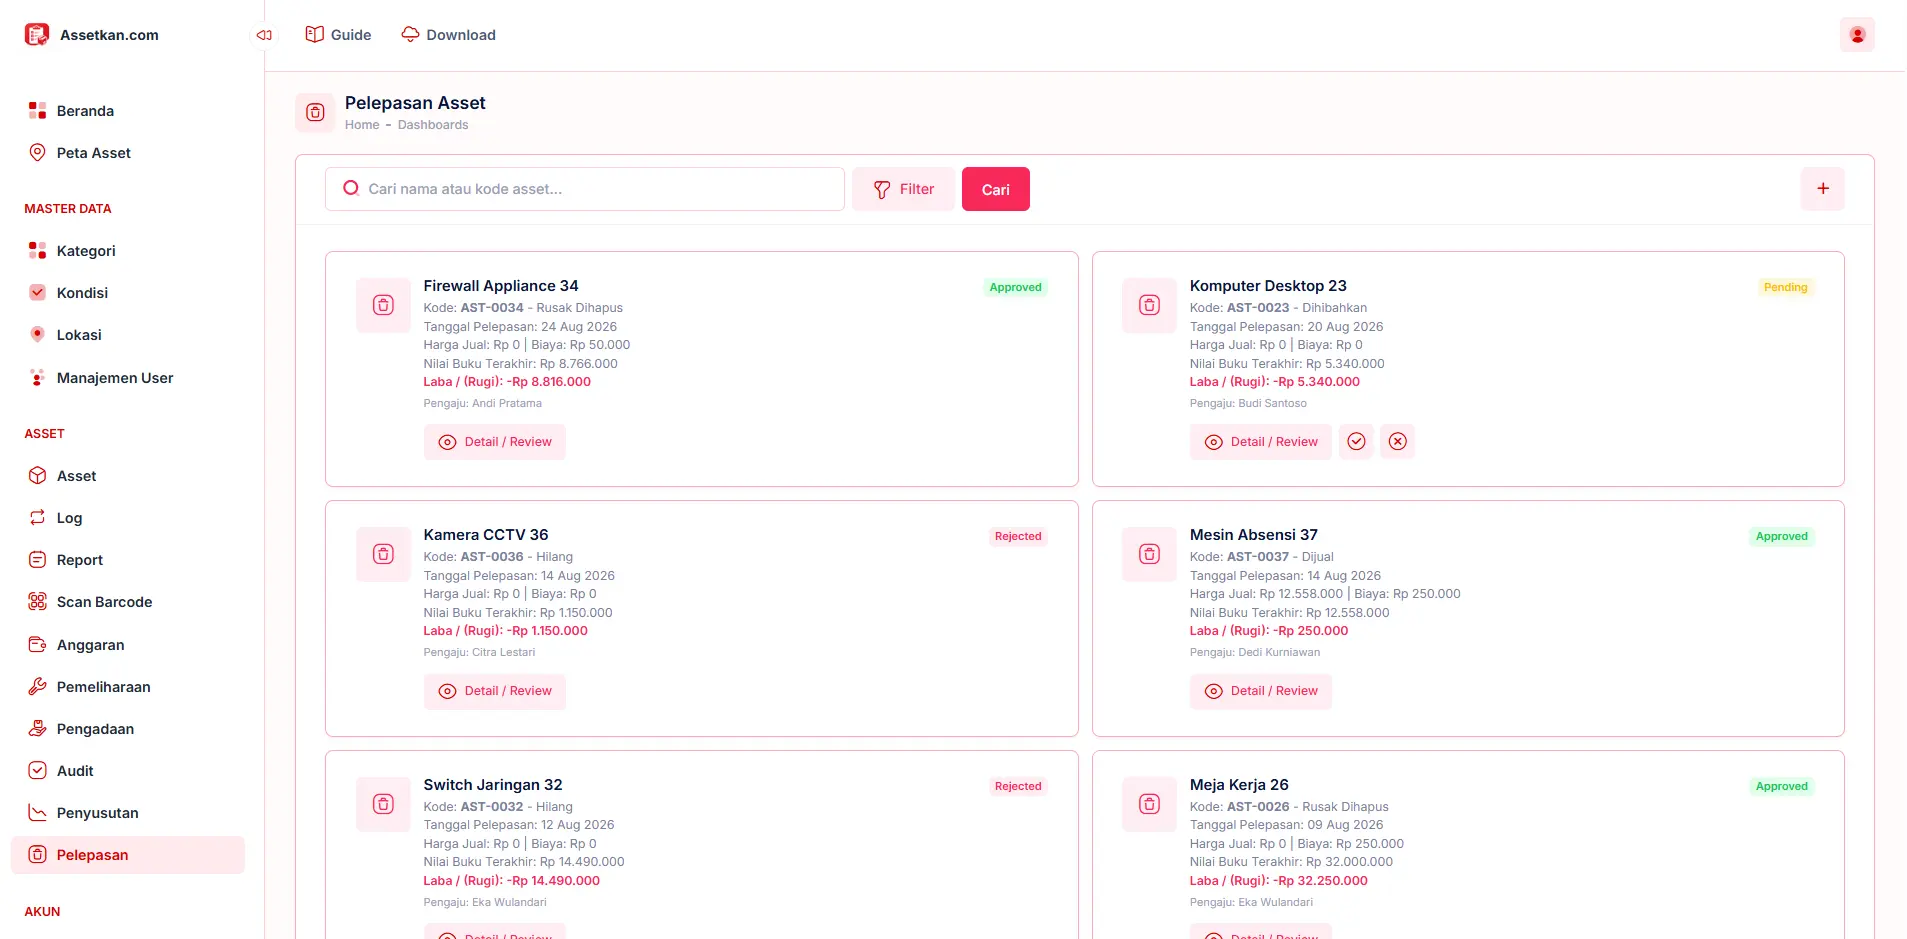Select the Mesin Absensi 37 title
The height and width of the screenshot is (939, 1907).
click(x=1254, y=535)
